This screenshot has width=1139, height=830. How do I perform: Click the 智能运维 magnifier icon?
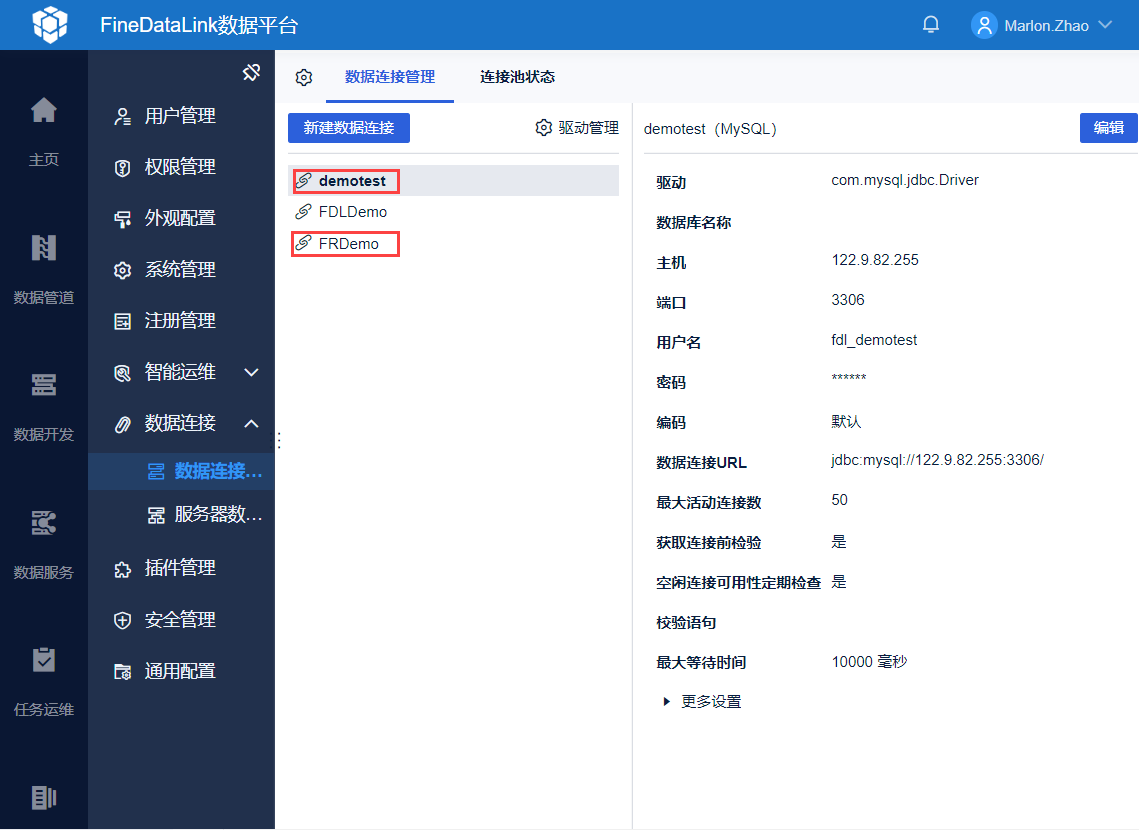(123, 373)
